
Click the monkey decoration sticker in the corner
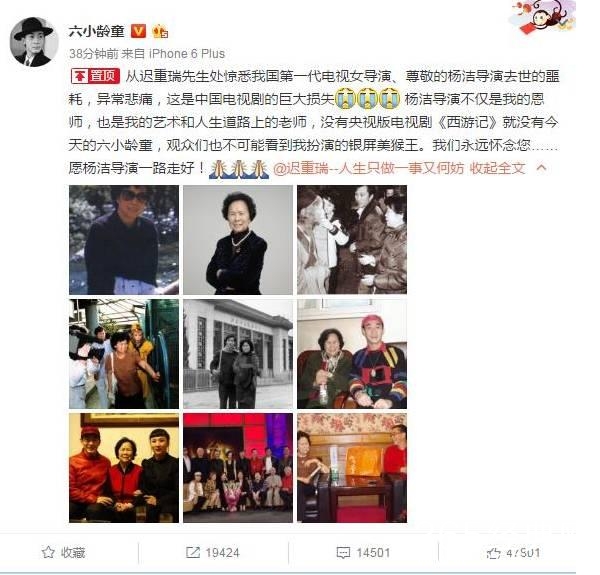543,16
